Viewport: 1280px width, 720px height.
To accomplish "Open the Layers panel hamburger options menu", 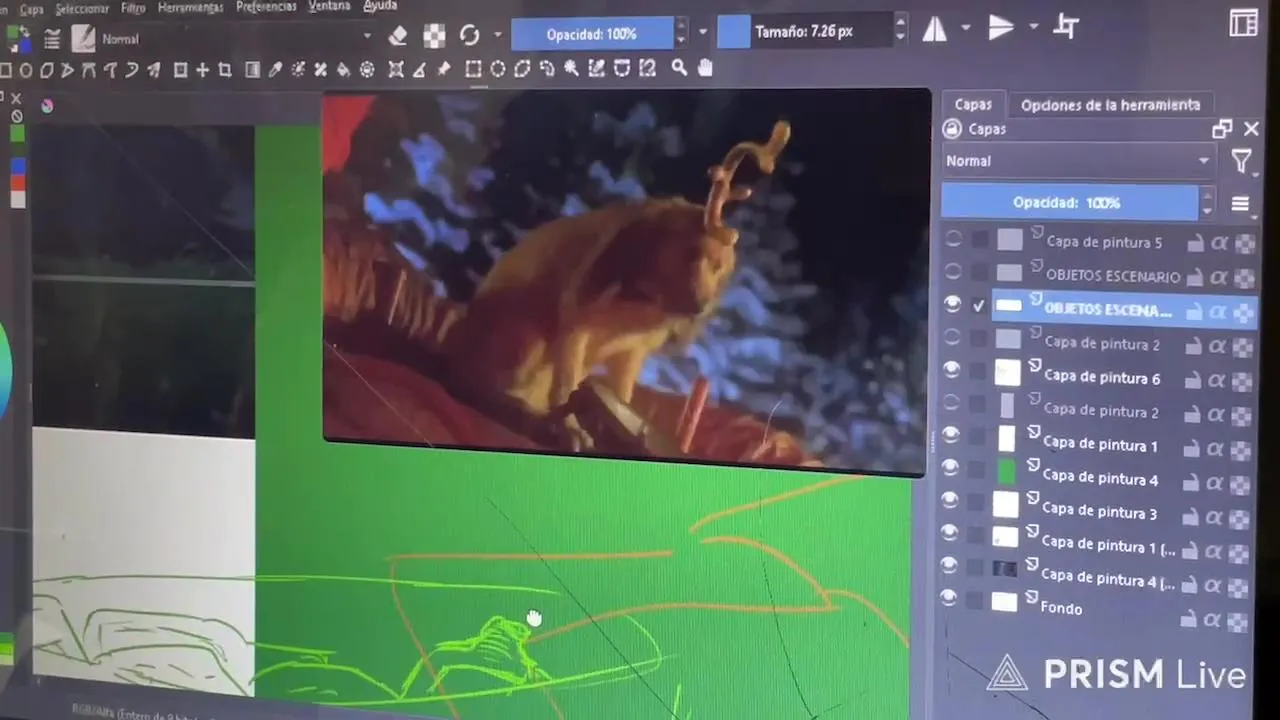I will point(1240,204).
